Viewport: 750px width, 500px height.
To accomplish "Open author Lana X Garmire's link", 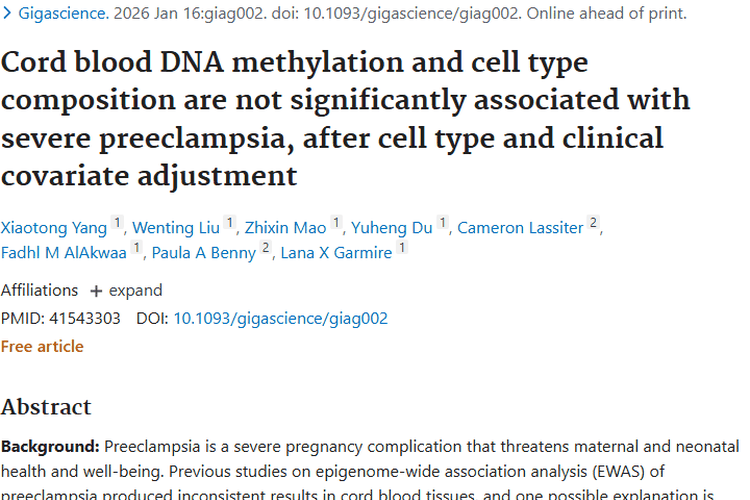I will (x=336, y=253).
